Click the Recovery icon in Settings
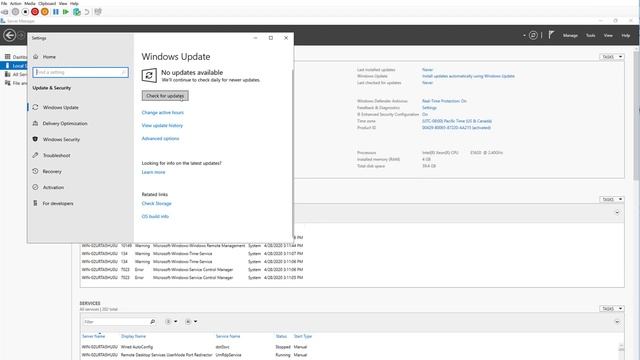 click(35, 171)
